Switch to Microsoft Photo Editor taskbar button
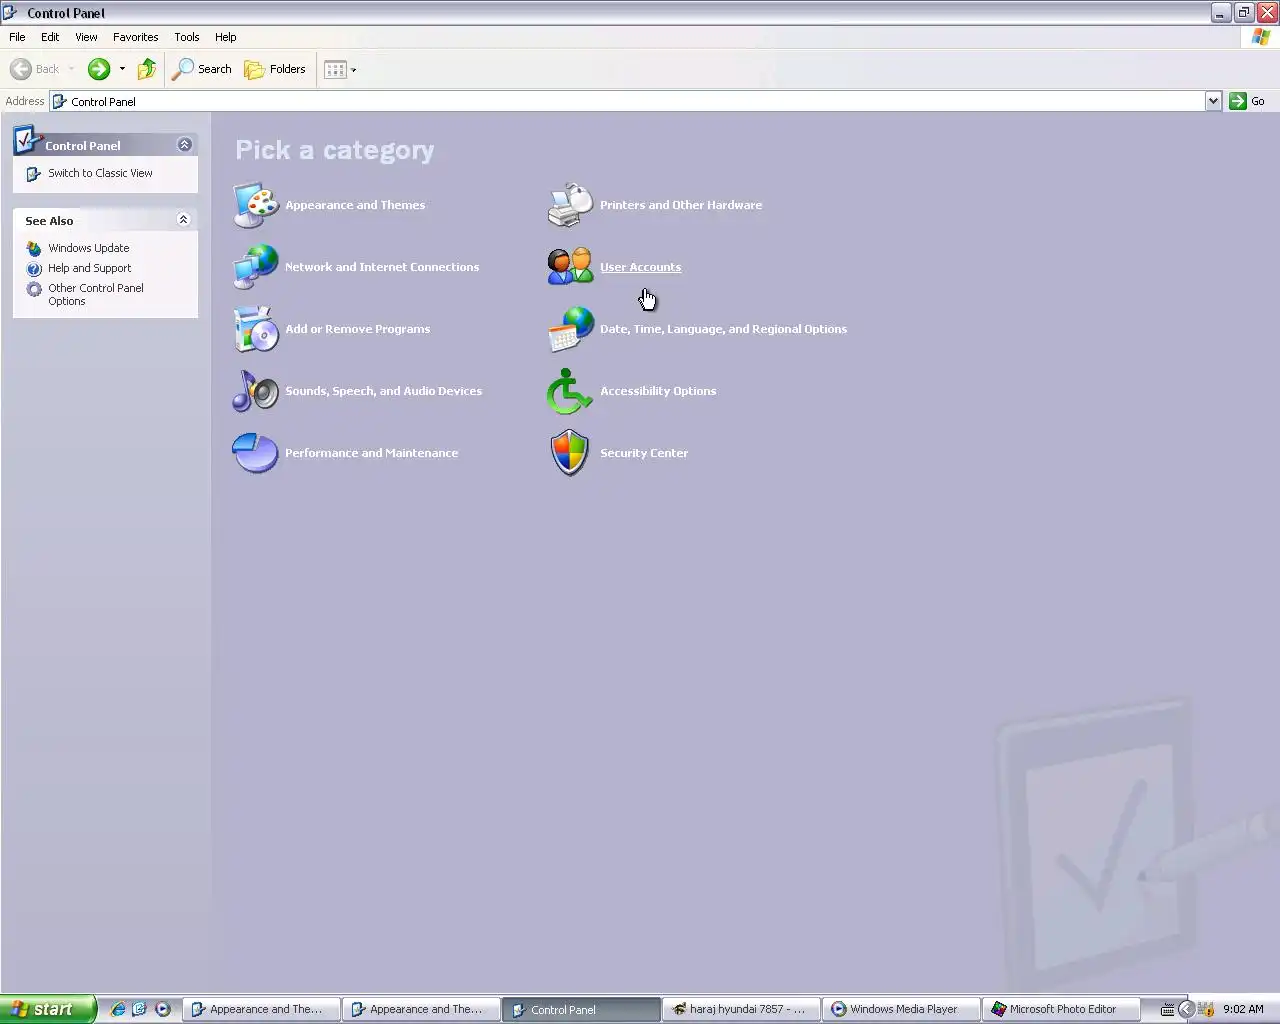This screenshot has width=1280, height=1024. pos(1061,1009)
